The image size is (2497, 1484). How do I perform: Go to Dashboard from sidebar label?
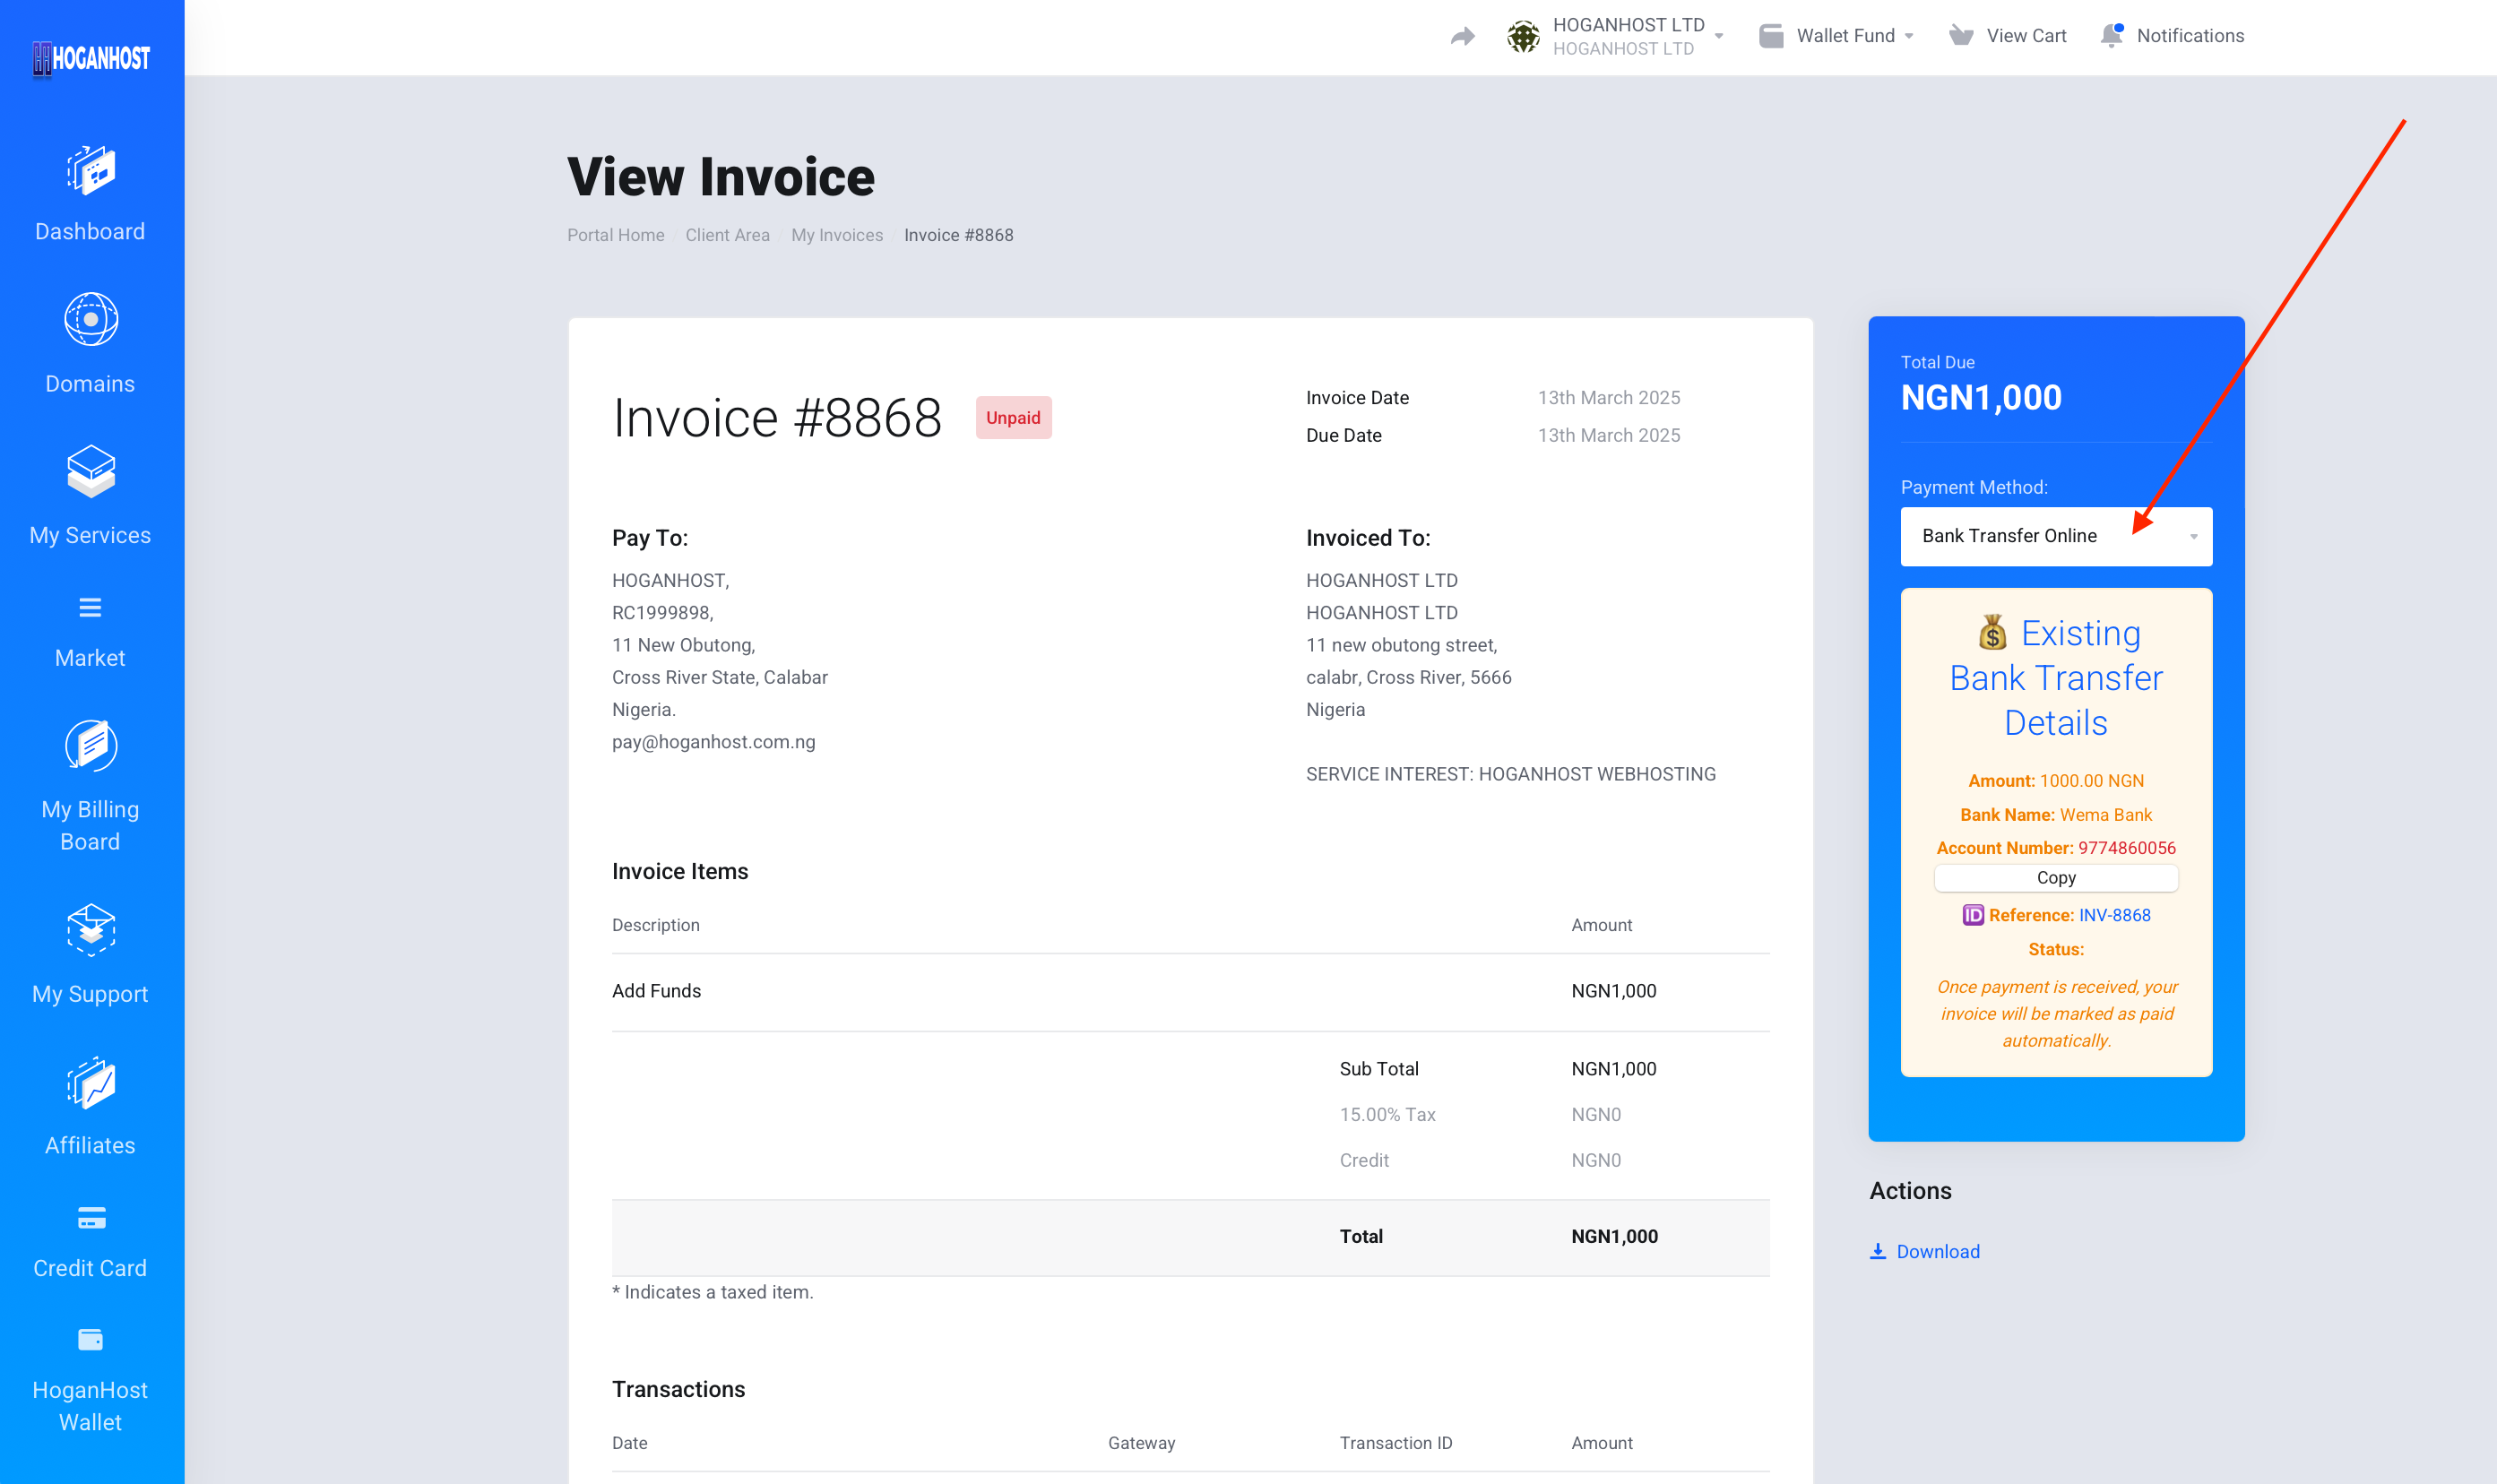point(90,231)
